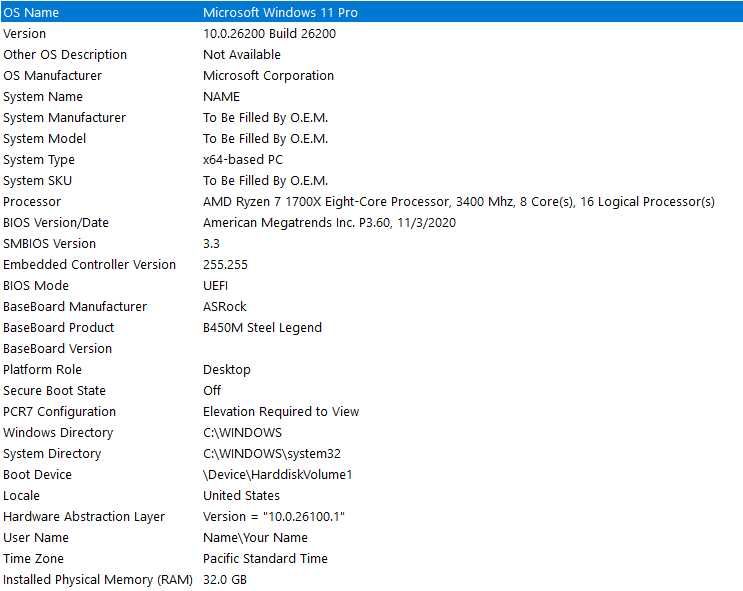743x591 pixels.
Task: Click the 'C:\WINDOWS' value
Action: [242, 433]
